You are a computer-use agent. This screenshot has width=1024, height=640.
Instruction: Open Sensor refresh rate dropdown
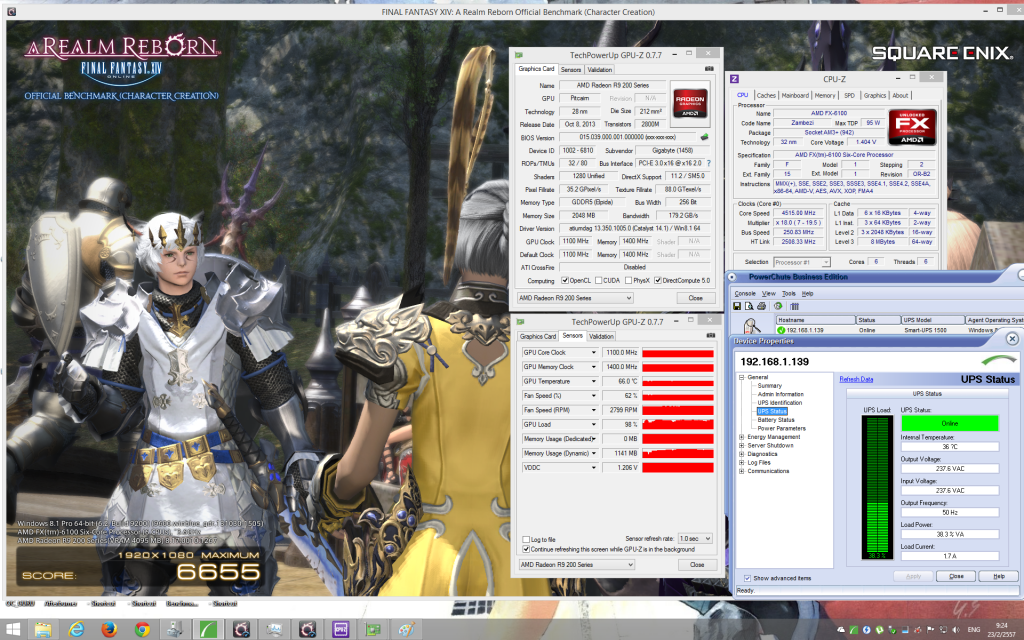[695, 539]
